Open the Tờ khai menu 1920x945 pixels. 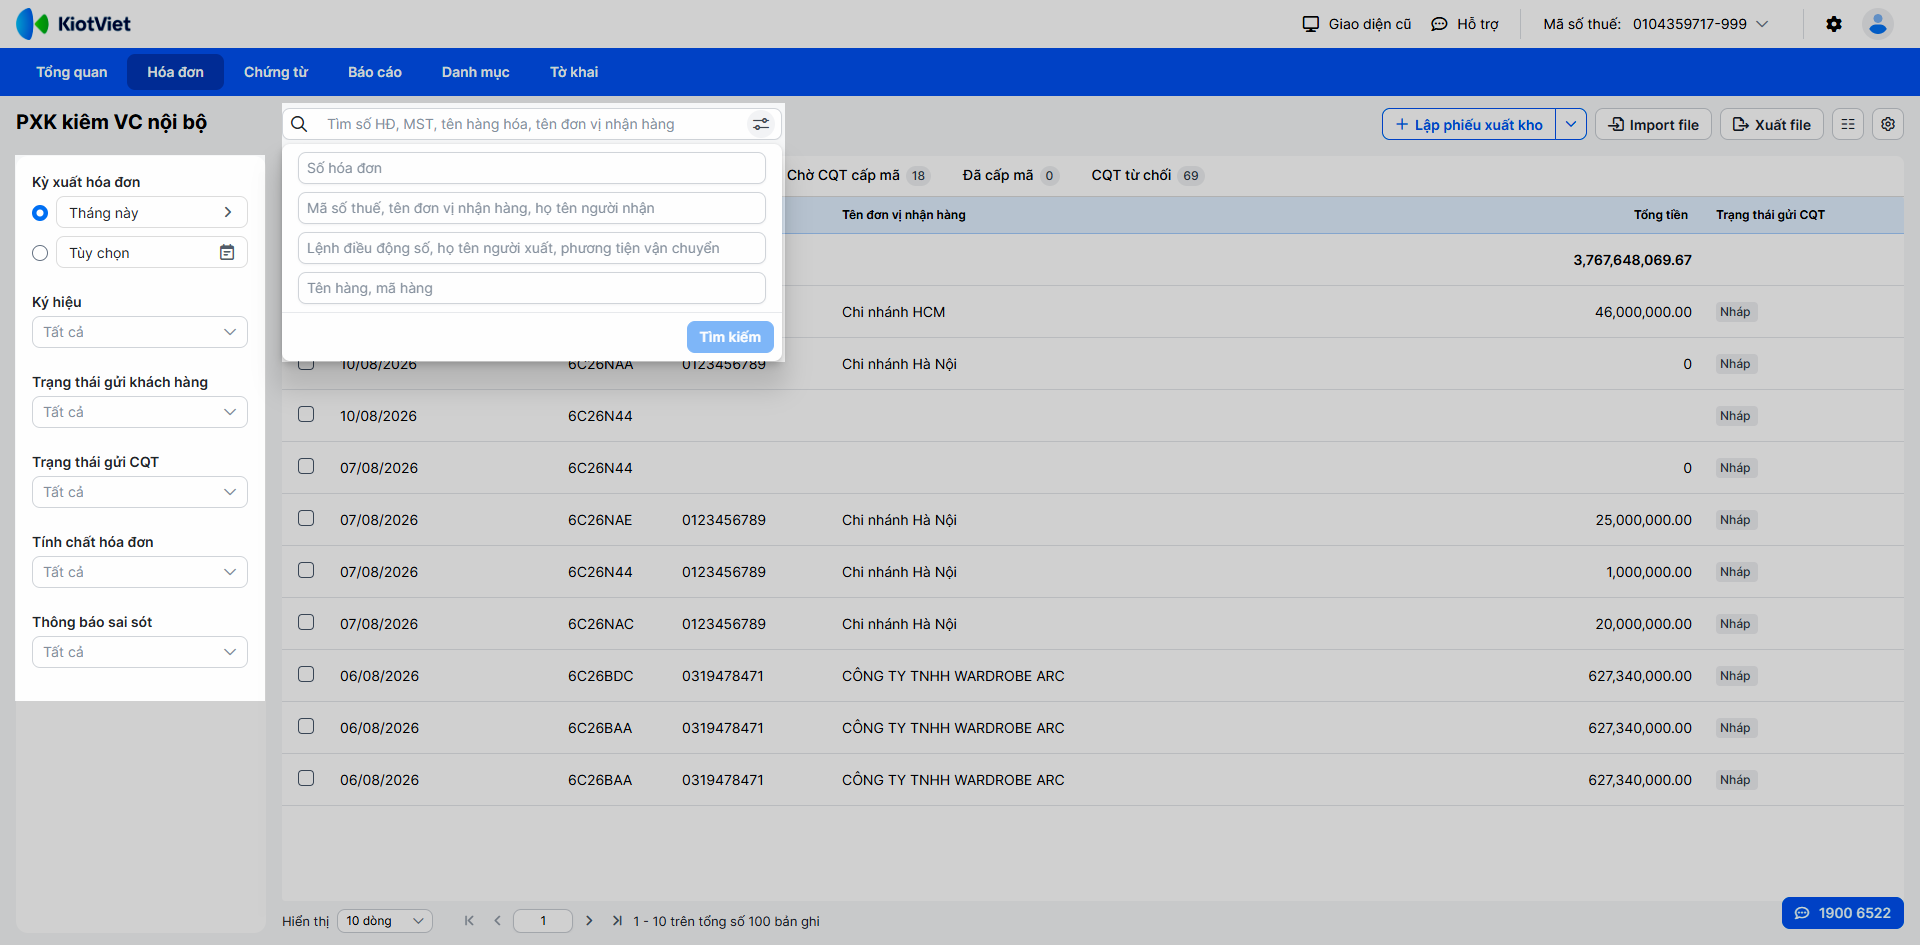tap(574, 72)
